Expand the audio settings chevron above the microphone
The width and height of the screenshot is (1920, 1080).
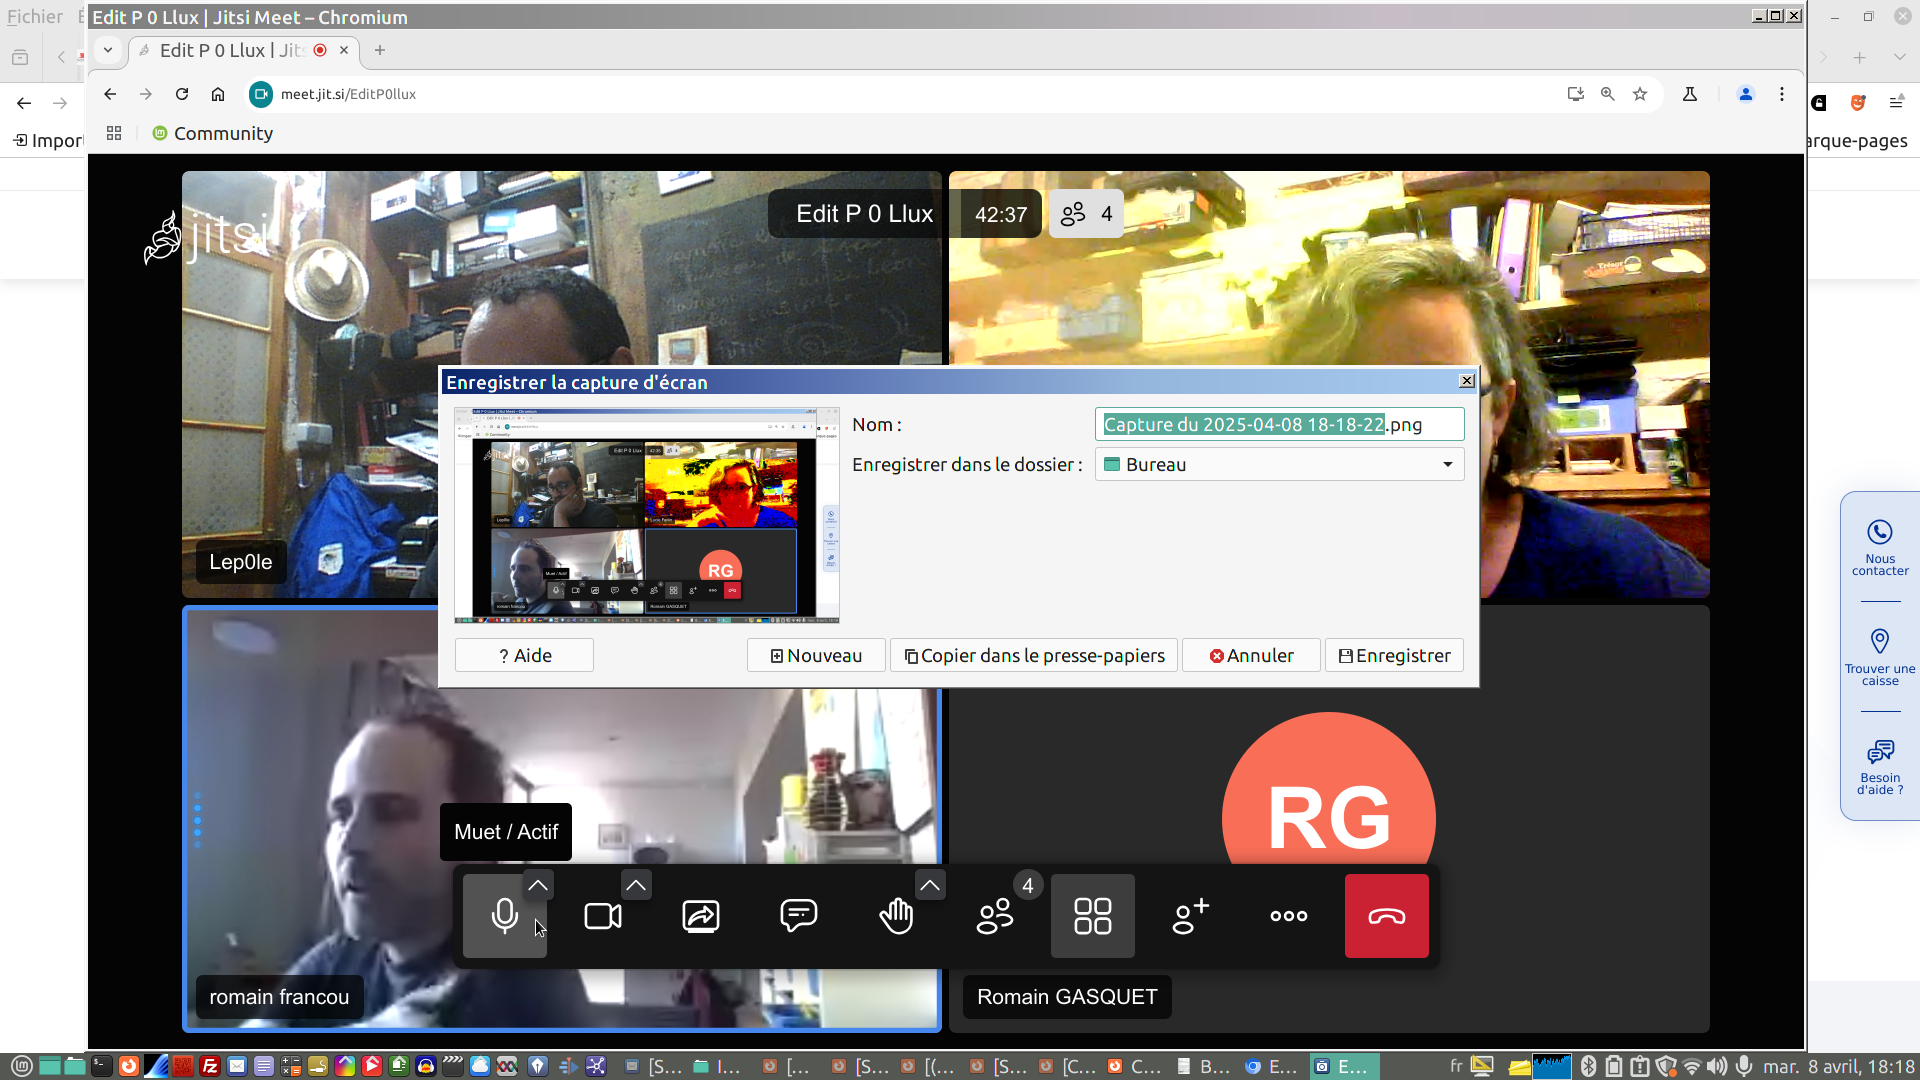tap(537, 885)
